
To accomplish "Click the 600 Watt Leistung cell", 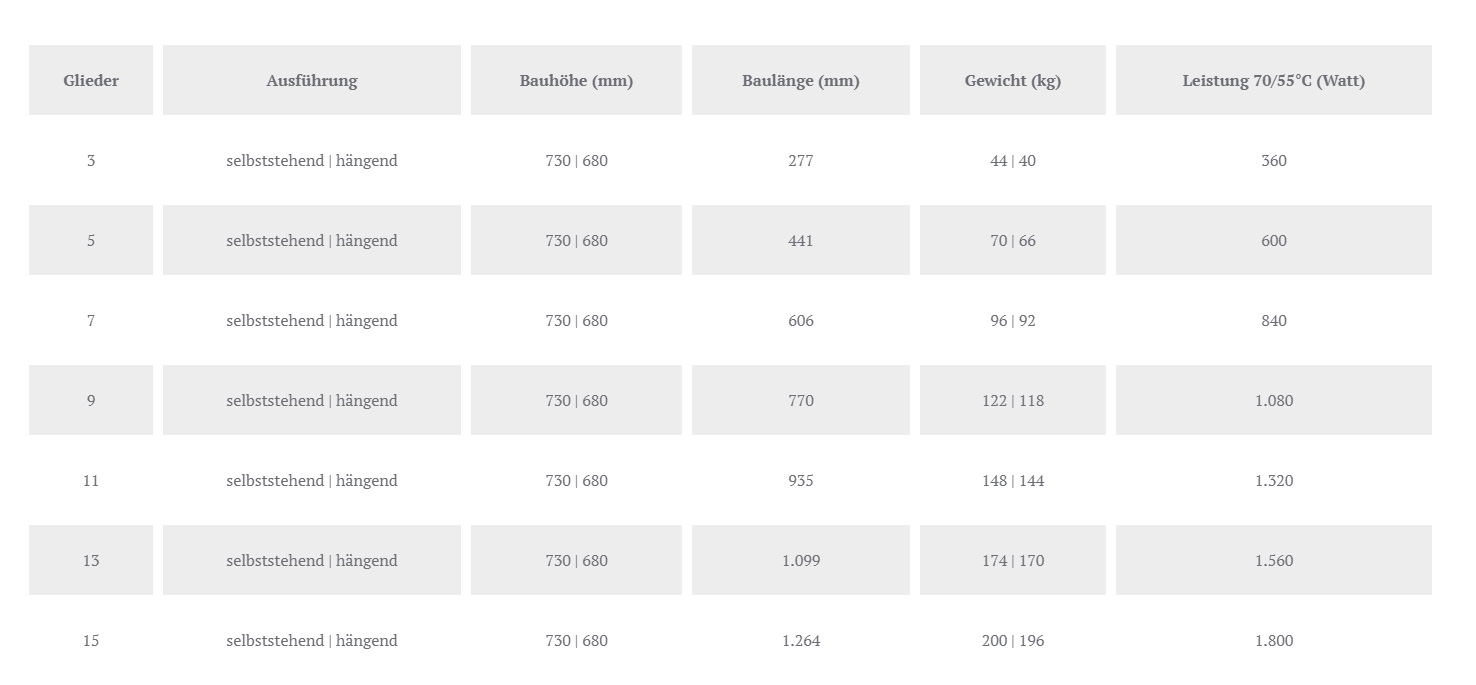I will click(1274, 241).
